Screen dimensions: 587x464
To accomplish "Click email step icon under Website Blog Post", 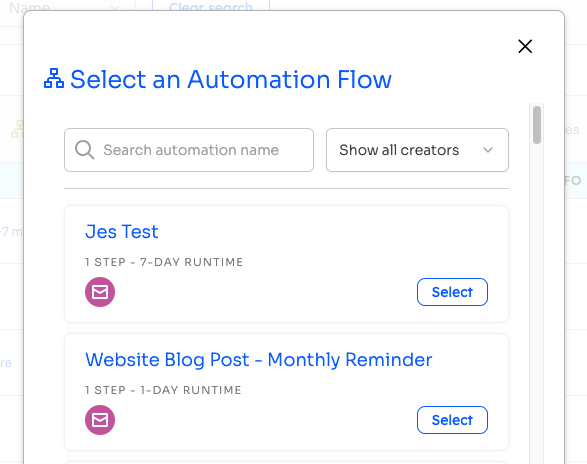I will pyautogui.click(x=100, y=420).
